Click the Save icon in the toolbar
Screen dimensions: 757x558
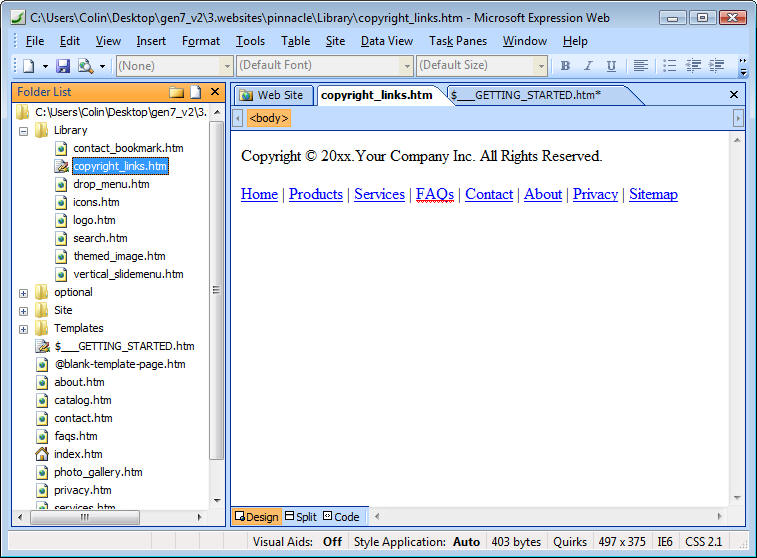[x=63, y=66]
